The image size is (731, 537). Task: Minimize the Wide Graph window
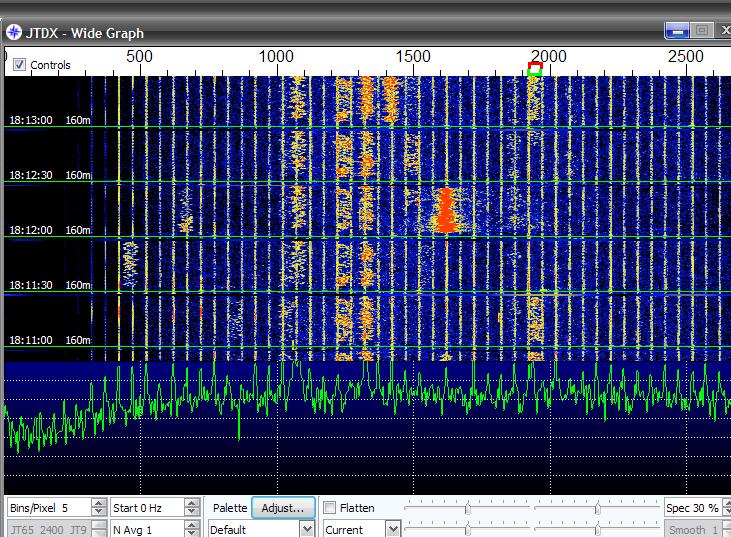pos(677,31)
